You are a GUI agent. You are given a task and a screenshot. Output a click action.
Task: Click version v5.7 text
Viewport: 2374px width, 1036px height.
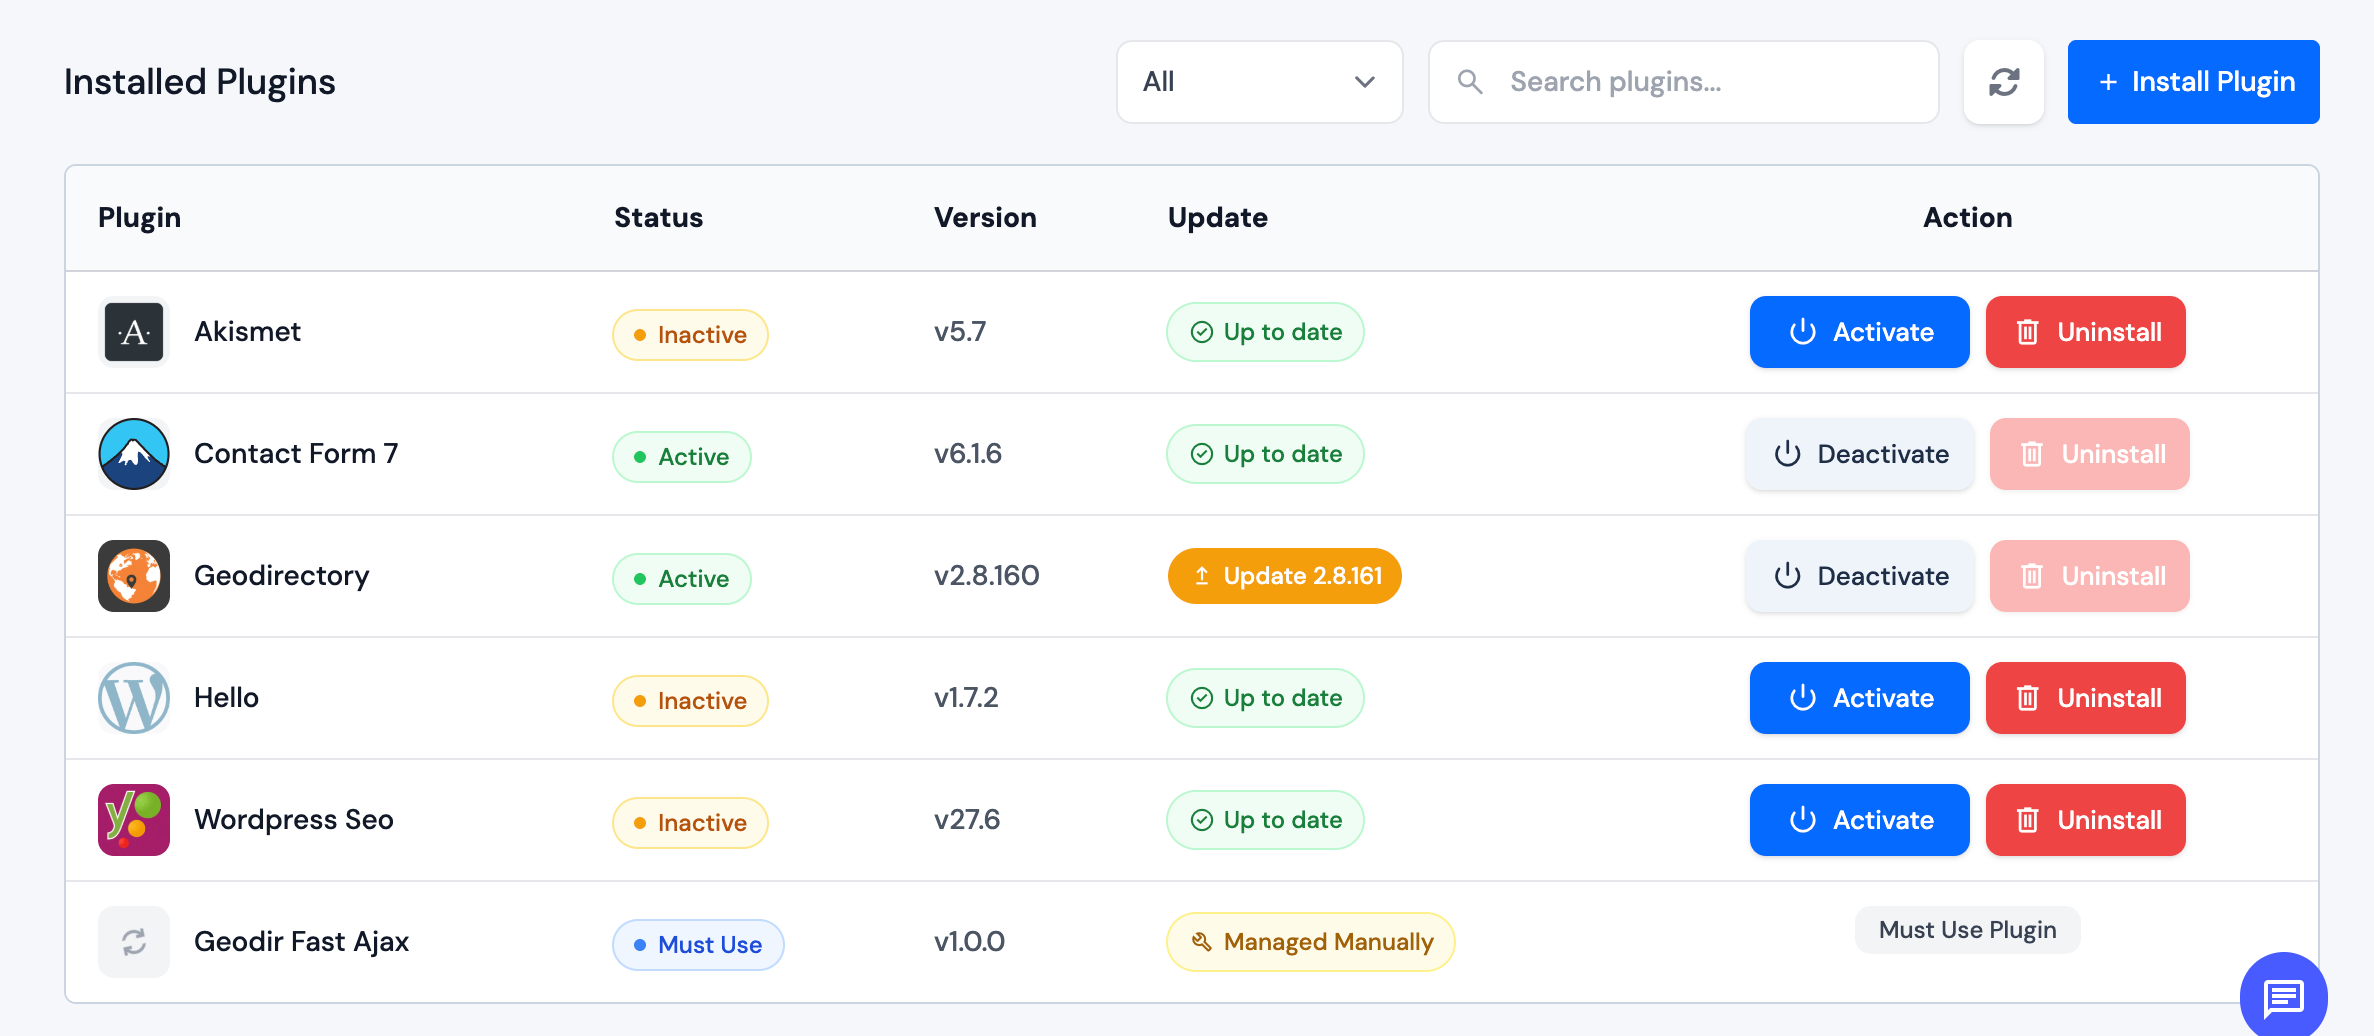click(960, 332)
